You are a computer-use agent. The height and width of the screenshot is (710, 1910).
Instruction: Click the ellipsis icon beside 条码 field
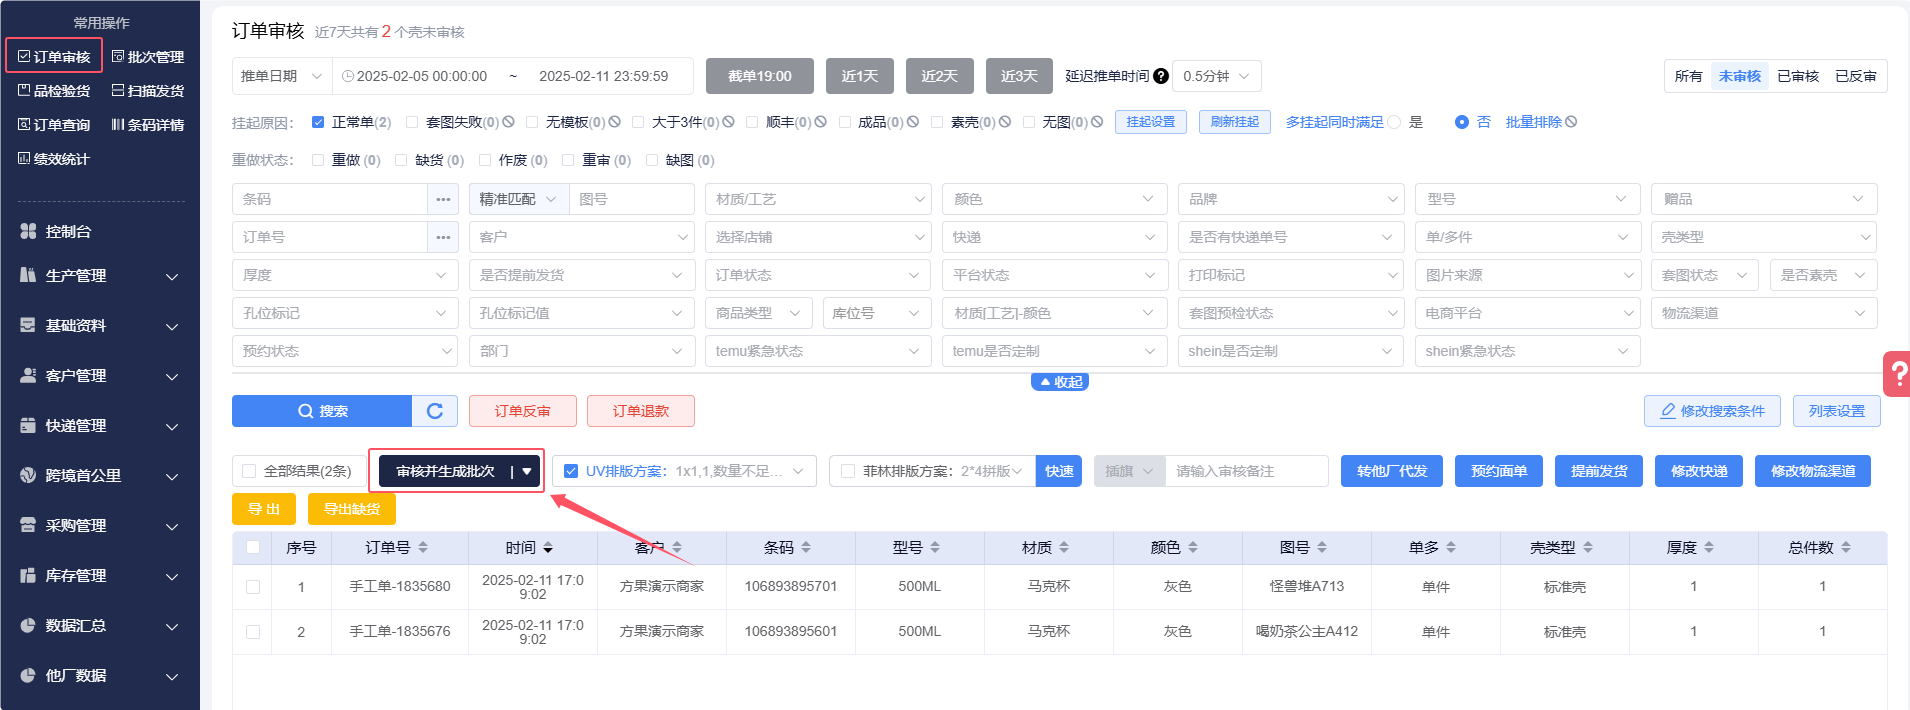pyautogui.click(x=443, y=199)
